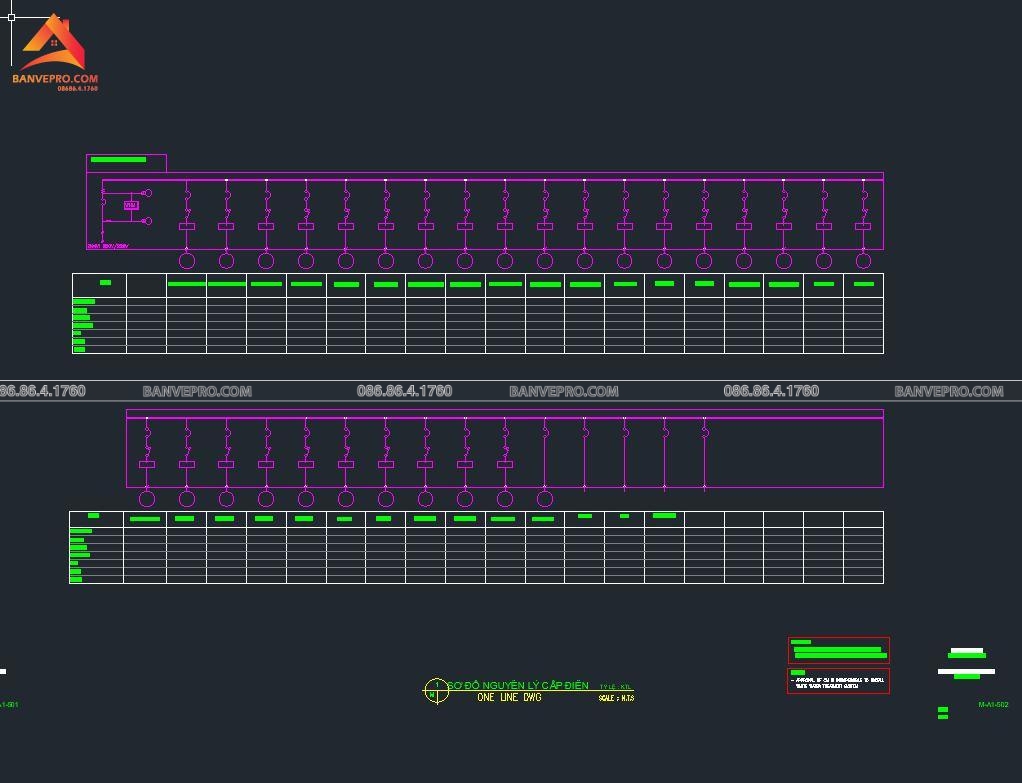Select the upper panel's green title label
The height and width of the screenshot is (783, 1022).
click(119, 160)
